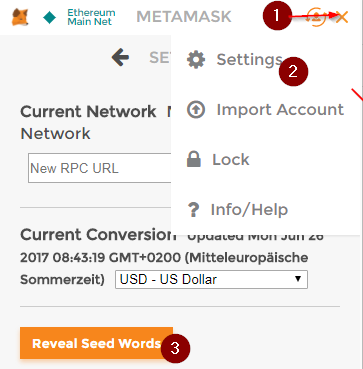Image resolution: width=363 pixels, height=369 pixels.
Task: Open the Info/Help menu entry
Action: click(x=249, y=210)
